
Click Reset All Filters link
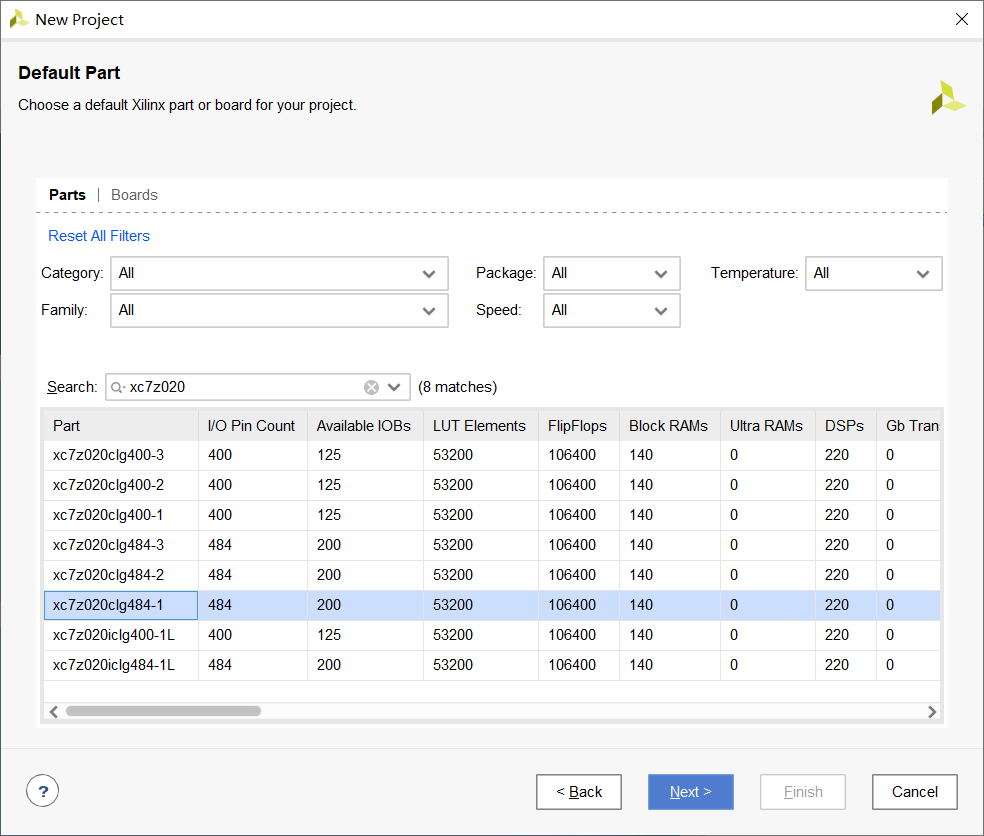tap(99, 236)
